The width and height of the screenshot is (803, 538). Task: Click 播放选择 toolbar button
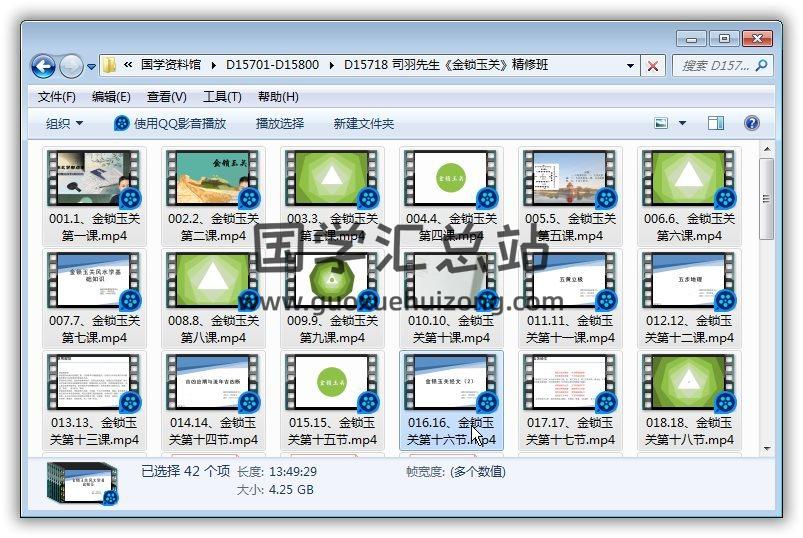tap(280, 123)
